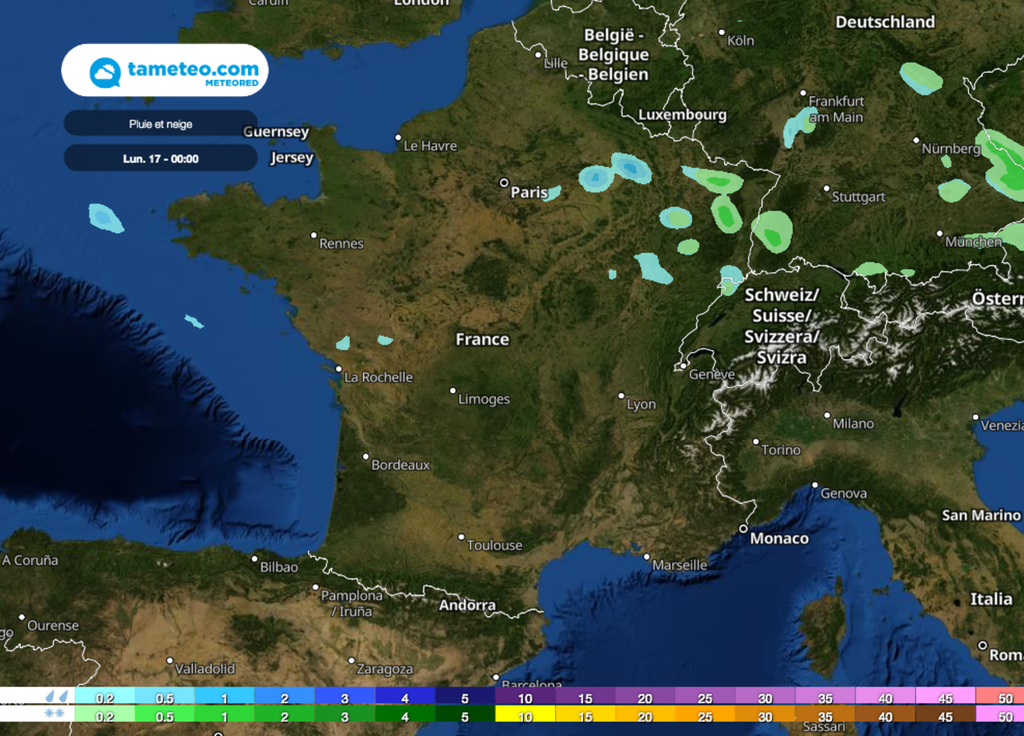This screenshot has height=736, width=1024.
Task: Click the green precipitation patch west of Stuttgart
Action: 771,232
